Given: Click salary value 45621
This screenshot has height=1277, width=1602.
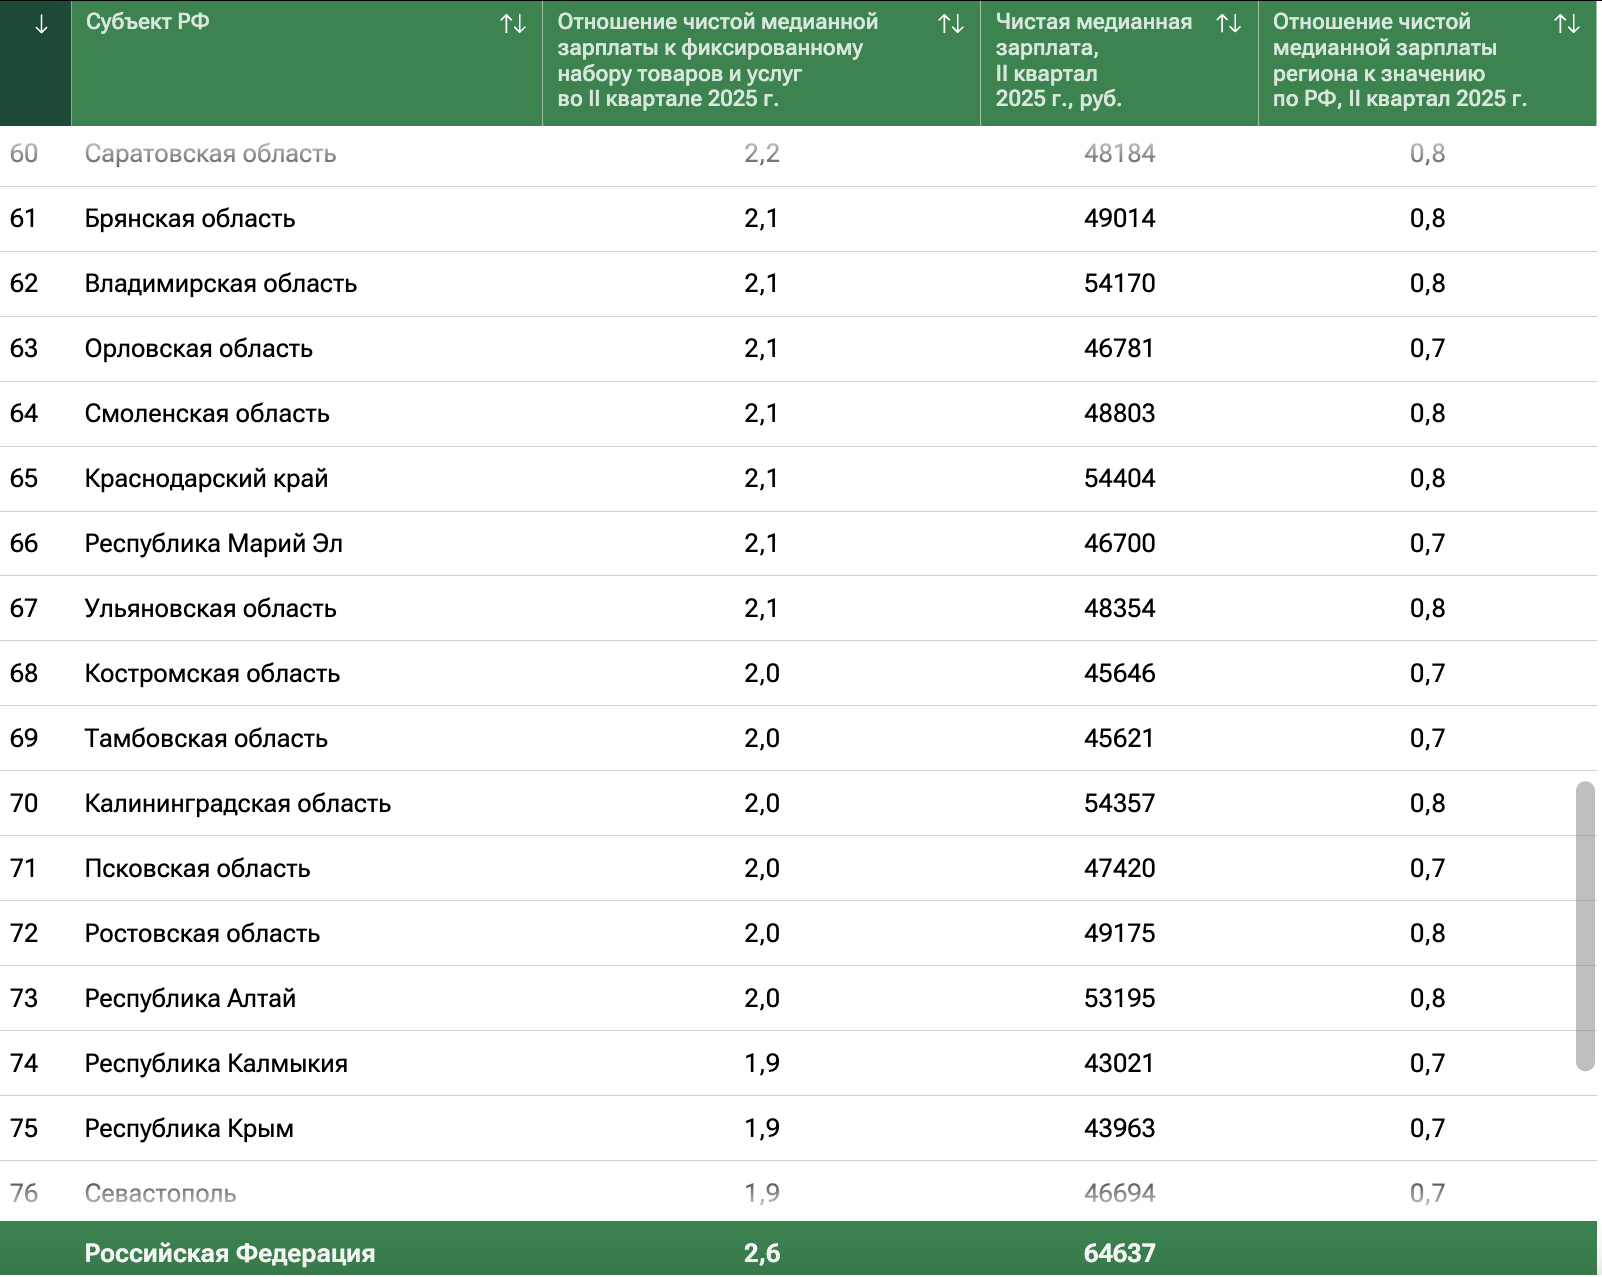Looking at the screenshot, I should (1120, 739).
